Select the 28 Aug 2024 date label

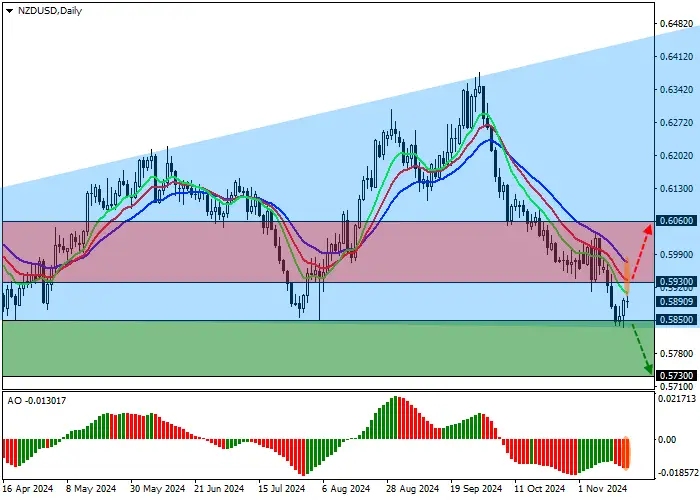(413, 489)
